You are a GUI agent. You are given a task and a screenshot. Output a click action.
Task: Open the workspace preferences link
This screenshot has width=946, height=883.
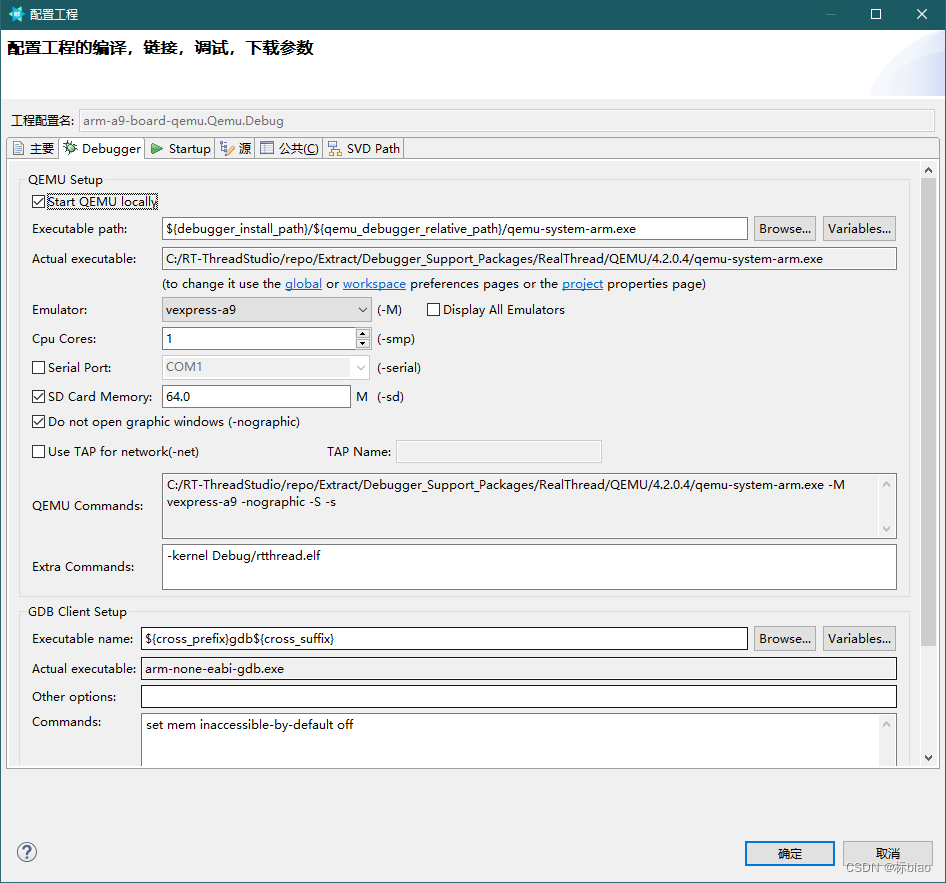(374, 283)
